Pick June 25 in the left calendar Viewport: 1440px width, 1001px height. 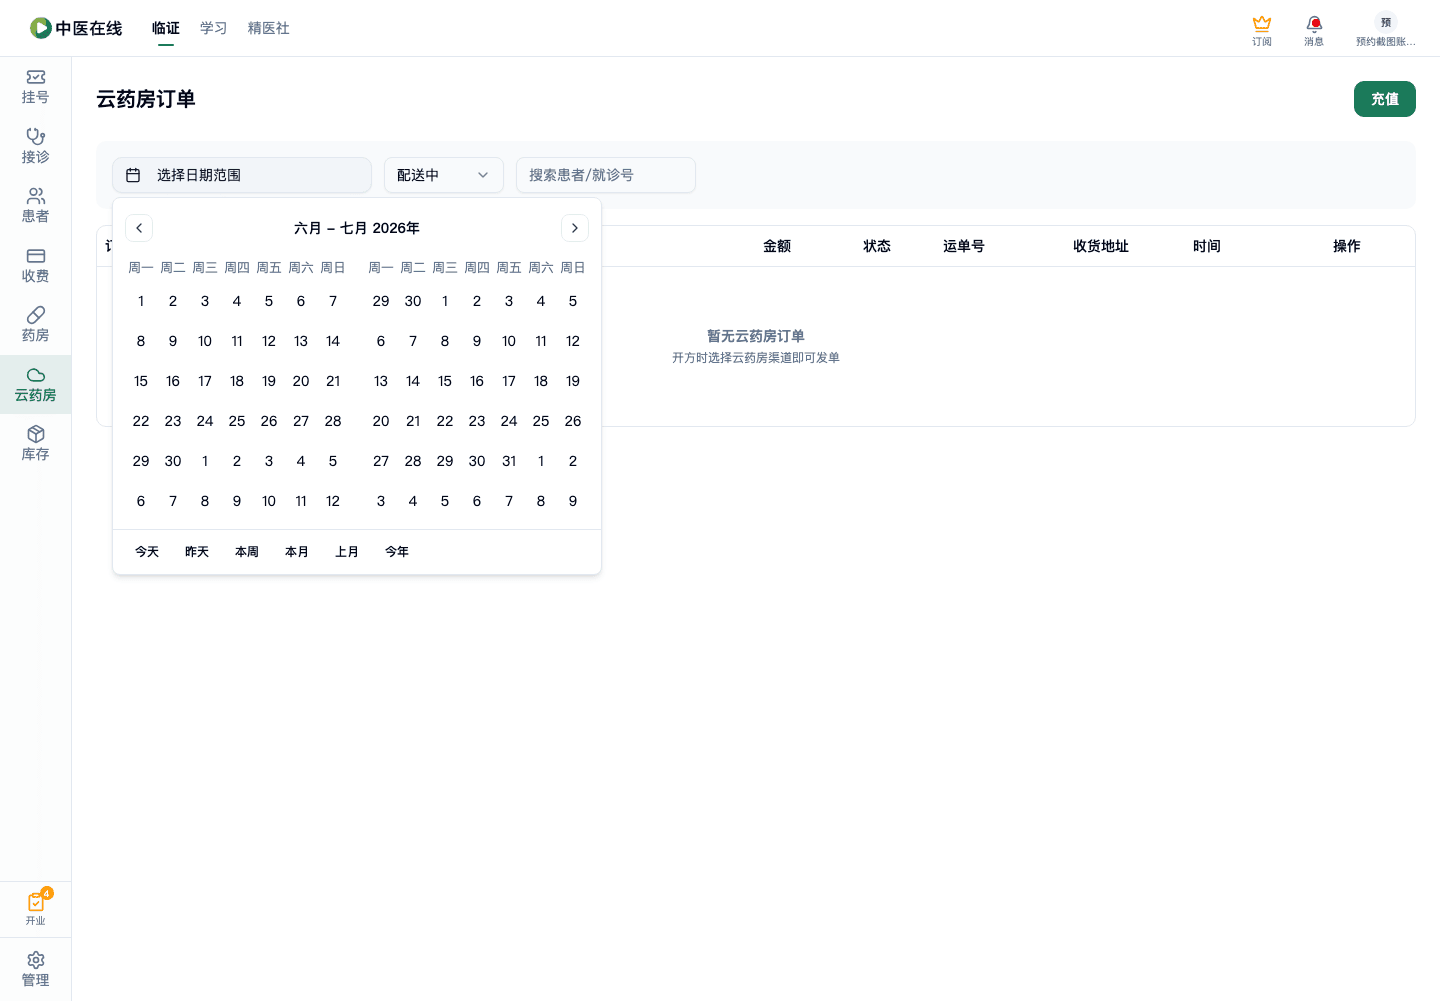(x=237, y=421)
